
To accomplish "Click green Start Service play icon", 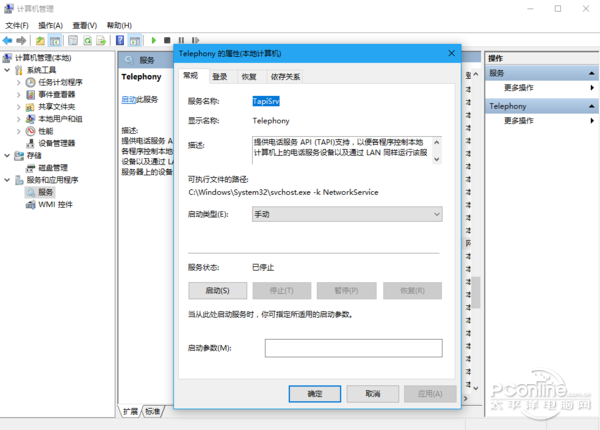I will click(x=153, y=40).
